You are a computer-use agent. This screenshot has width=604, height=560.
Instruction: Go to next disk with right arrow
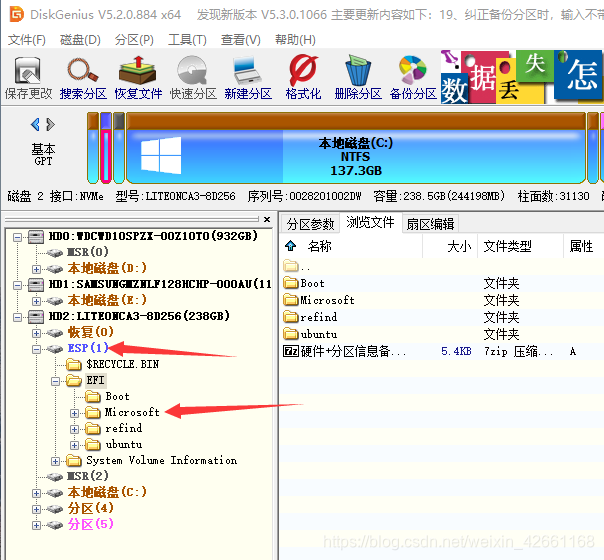pos(50,124)
